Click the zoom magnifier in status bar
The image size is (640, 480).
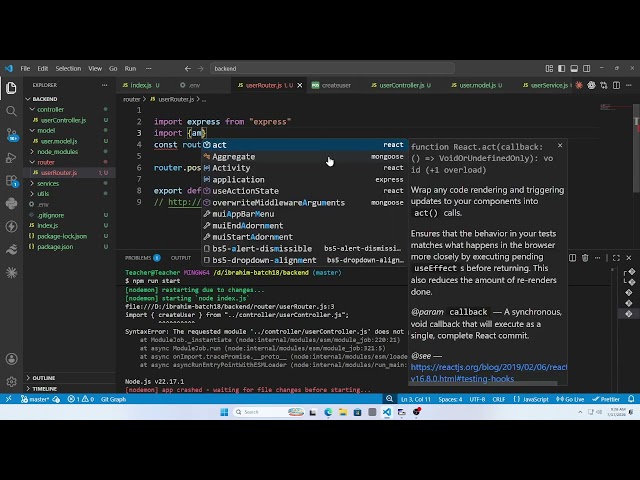click(x=389, y=399)
